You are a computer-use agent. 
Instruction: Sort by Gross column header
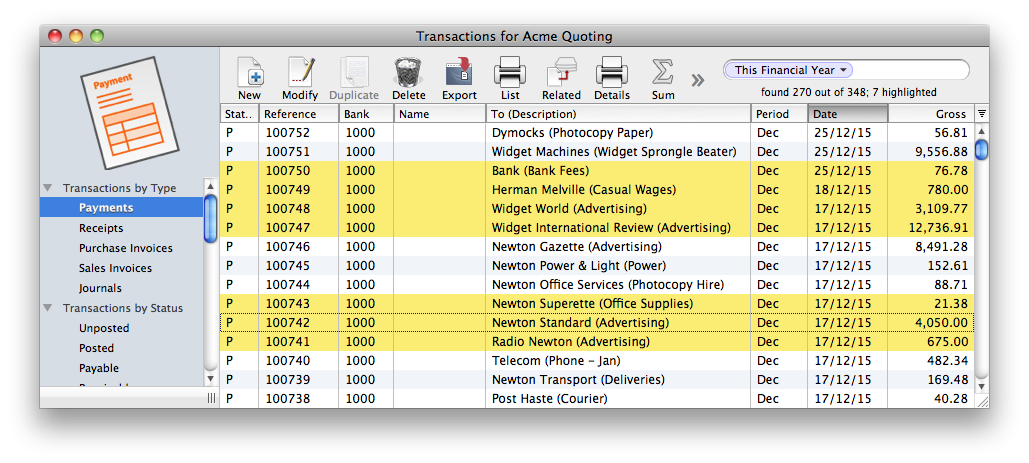931,114
